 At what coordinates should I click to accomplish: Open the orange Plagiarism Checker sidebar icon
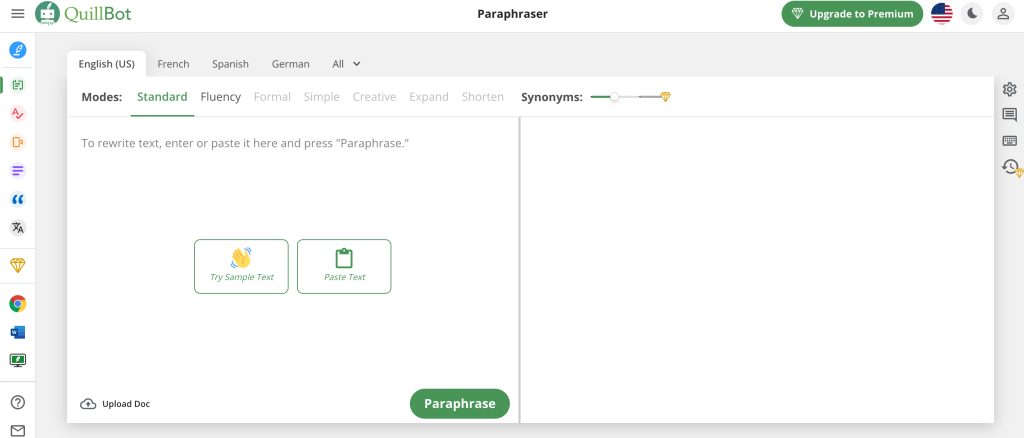click(x=18, y=142)
